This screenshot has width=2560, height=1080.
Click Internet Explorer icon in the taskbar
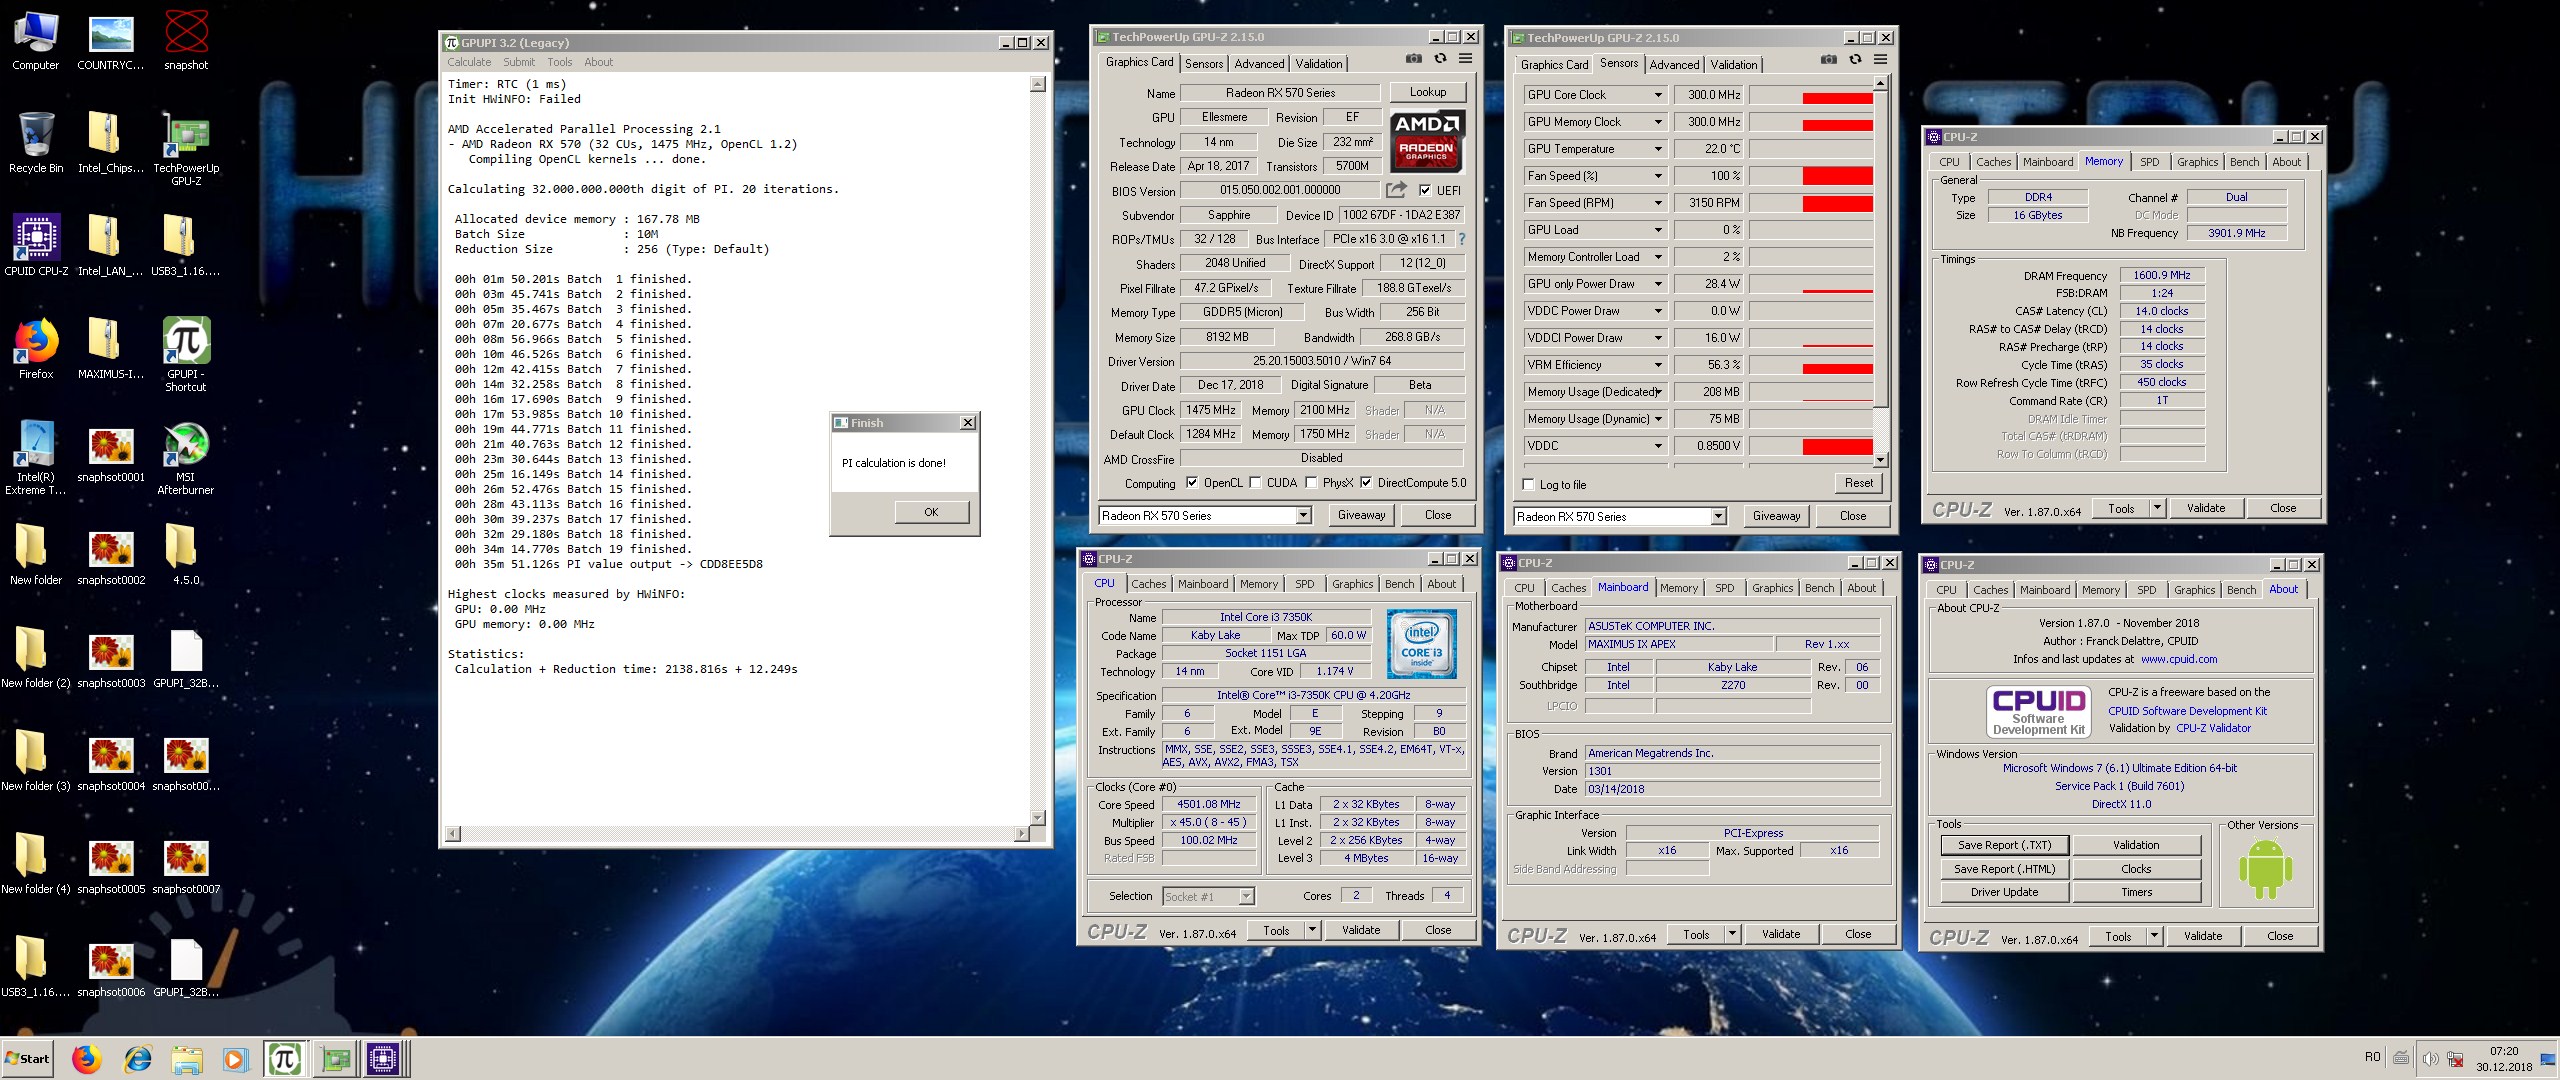coord(137,1059)
